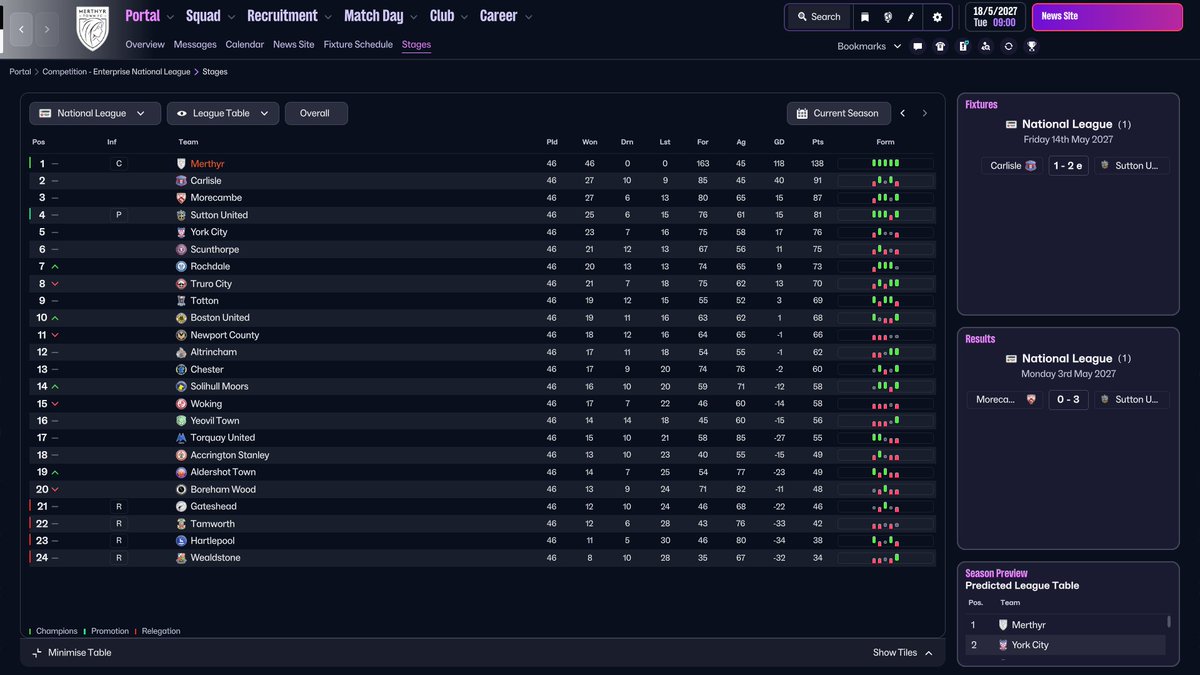Sort table by the GD column header

point(779,142)
